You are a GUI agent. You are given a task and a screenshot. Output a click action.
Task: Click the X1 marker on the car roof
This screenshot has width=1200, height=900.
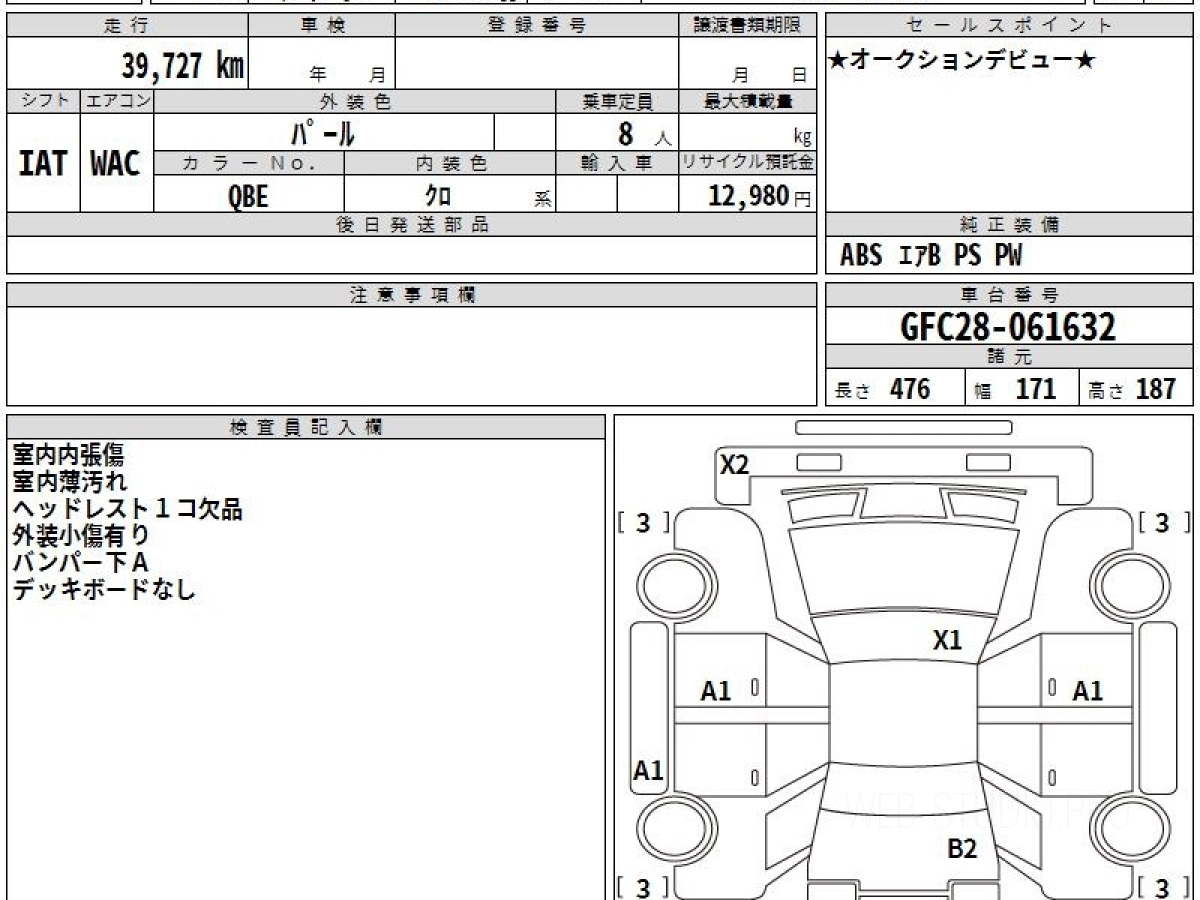[x=947, y=641]
